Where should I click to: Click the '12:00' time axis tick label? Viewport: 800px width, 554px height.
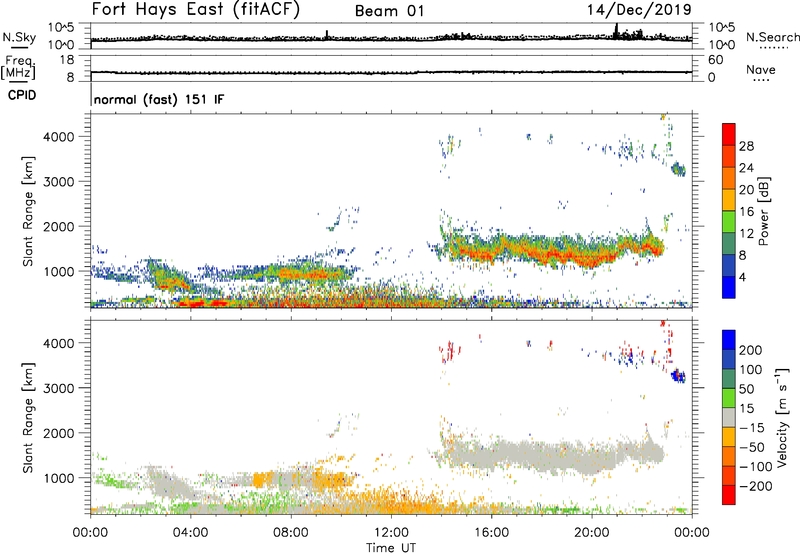391,533
